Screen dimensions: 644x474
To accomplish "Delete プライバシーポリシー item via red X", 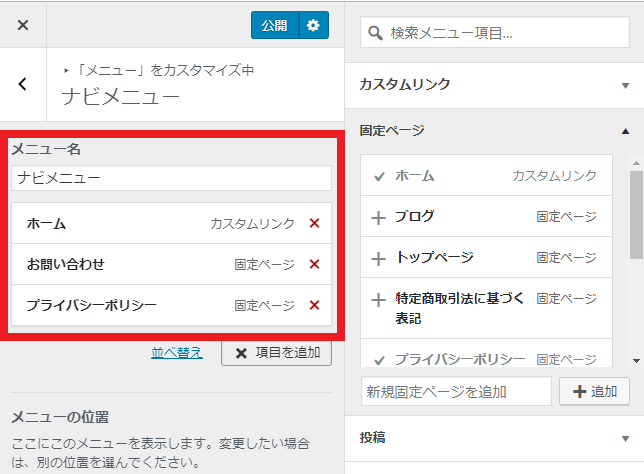I will click(314, 305).
